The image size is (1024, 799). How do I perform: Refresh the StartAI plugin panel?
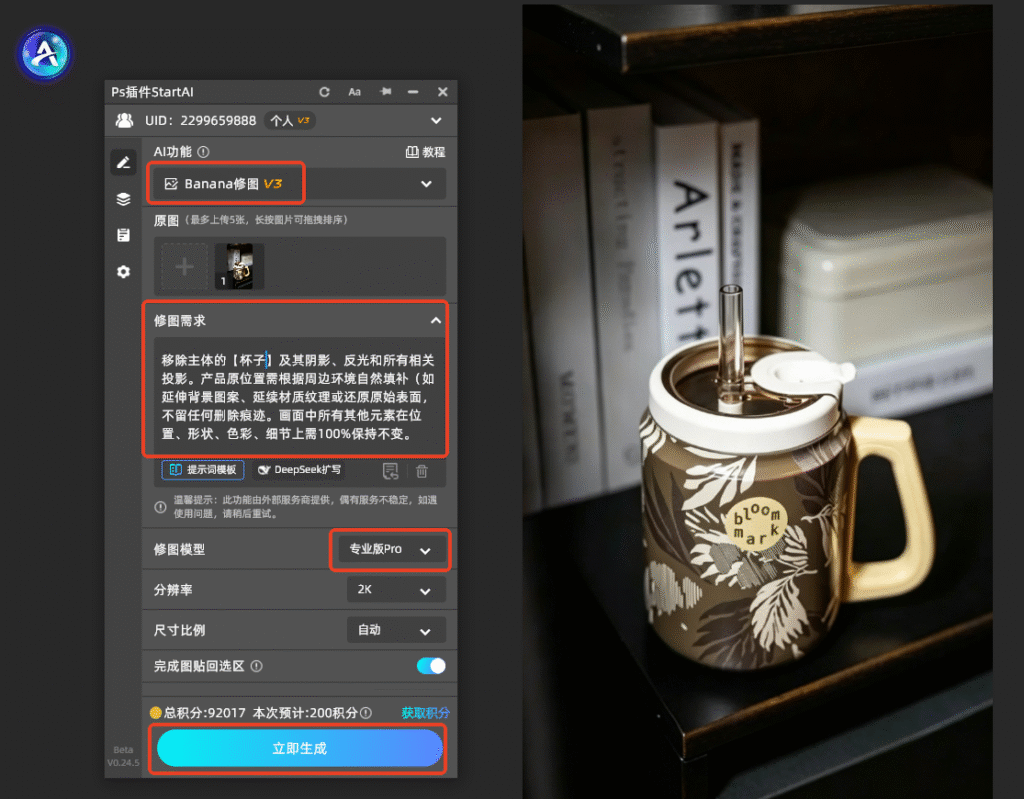(324, 92)
